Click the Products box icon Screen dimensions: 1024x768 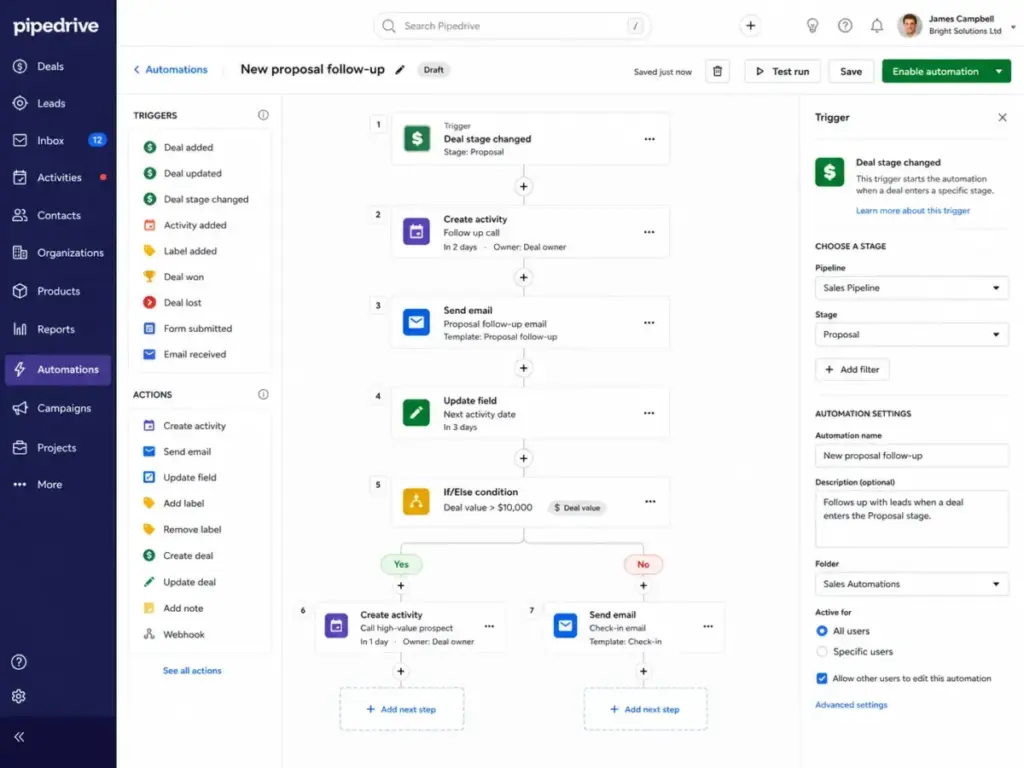click(20, 291)
